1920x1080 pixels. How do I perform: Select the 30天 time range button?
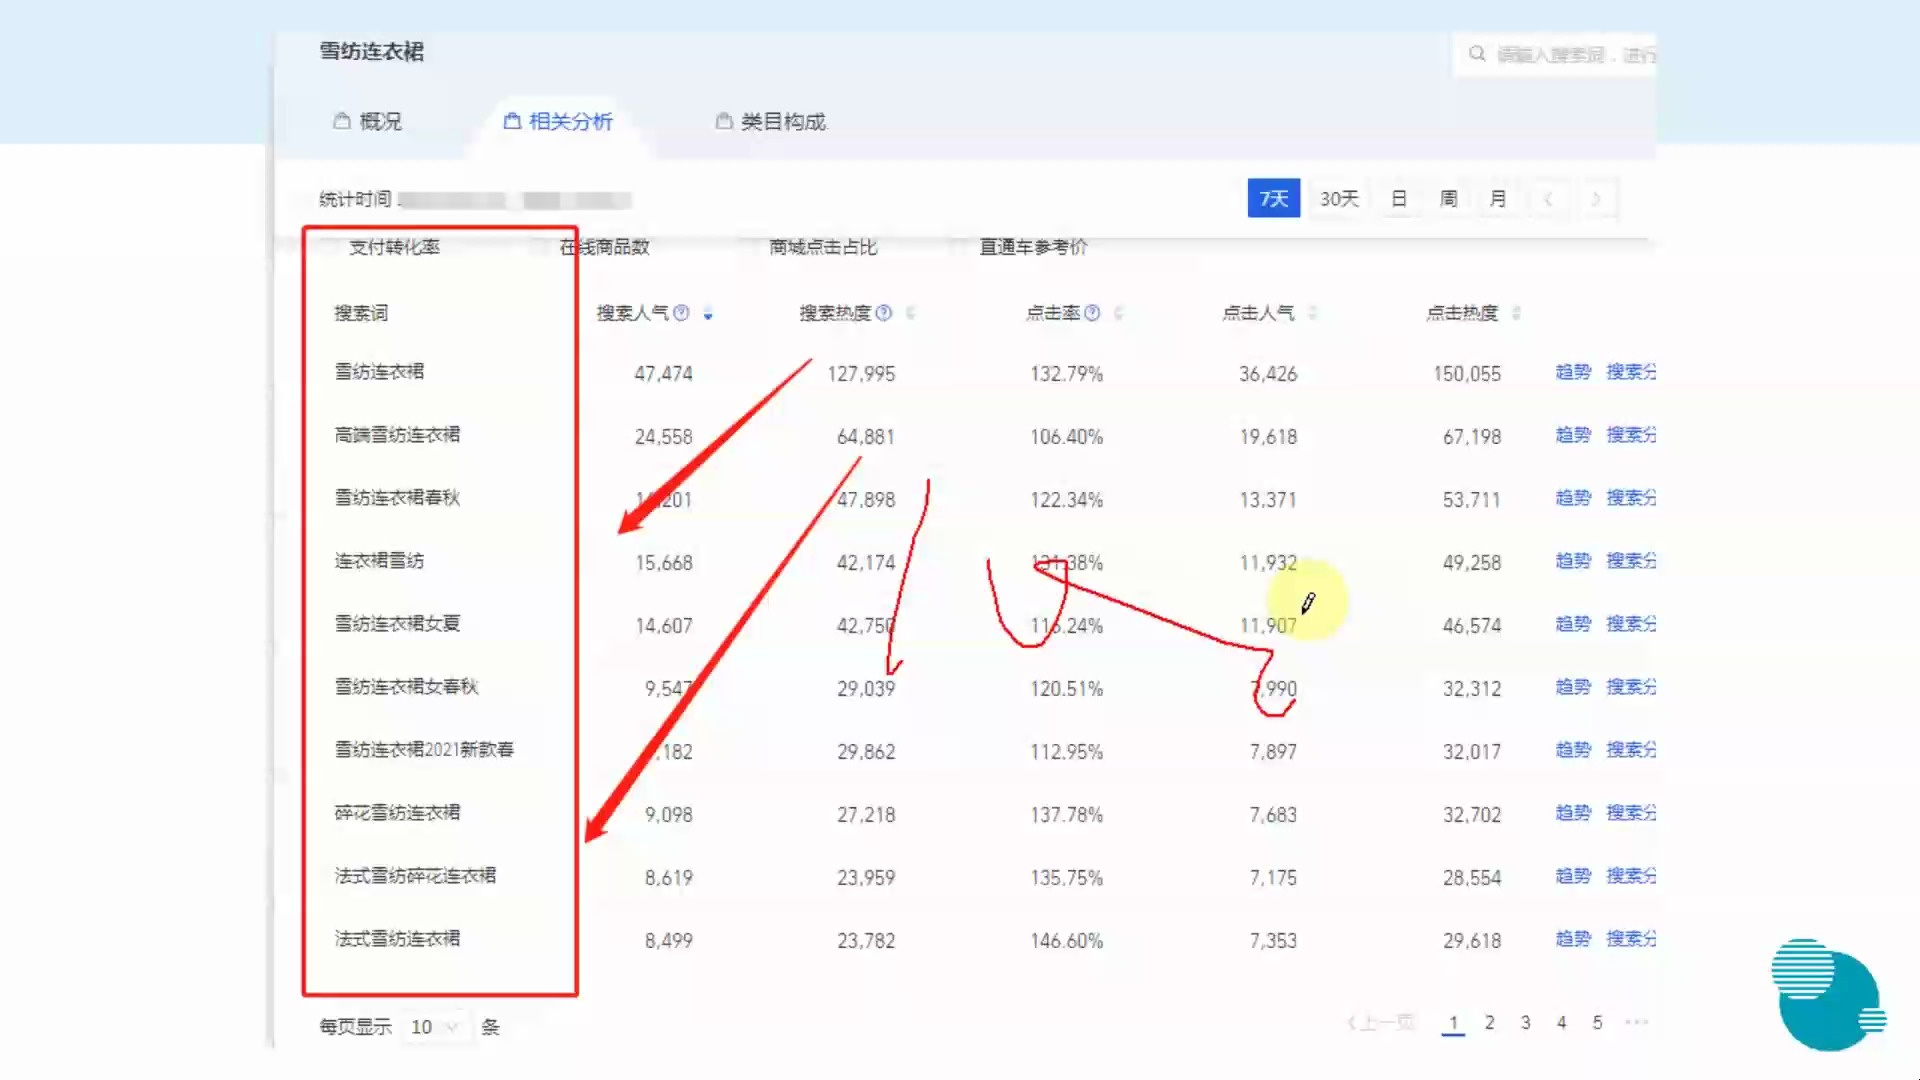coord(1338,199)
